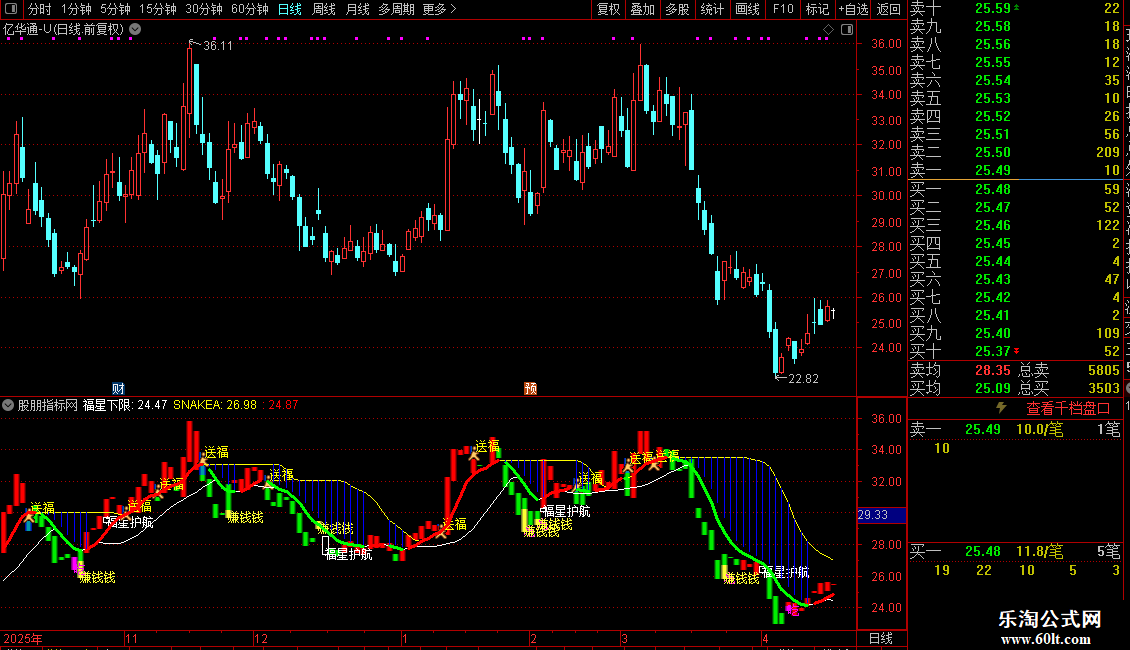This screenshot has height=650, width=1130.
Task: Click the diamond icon at chart top-right
Action: click(828, 30)
